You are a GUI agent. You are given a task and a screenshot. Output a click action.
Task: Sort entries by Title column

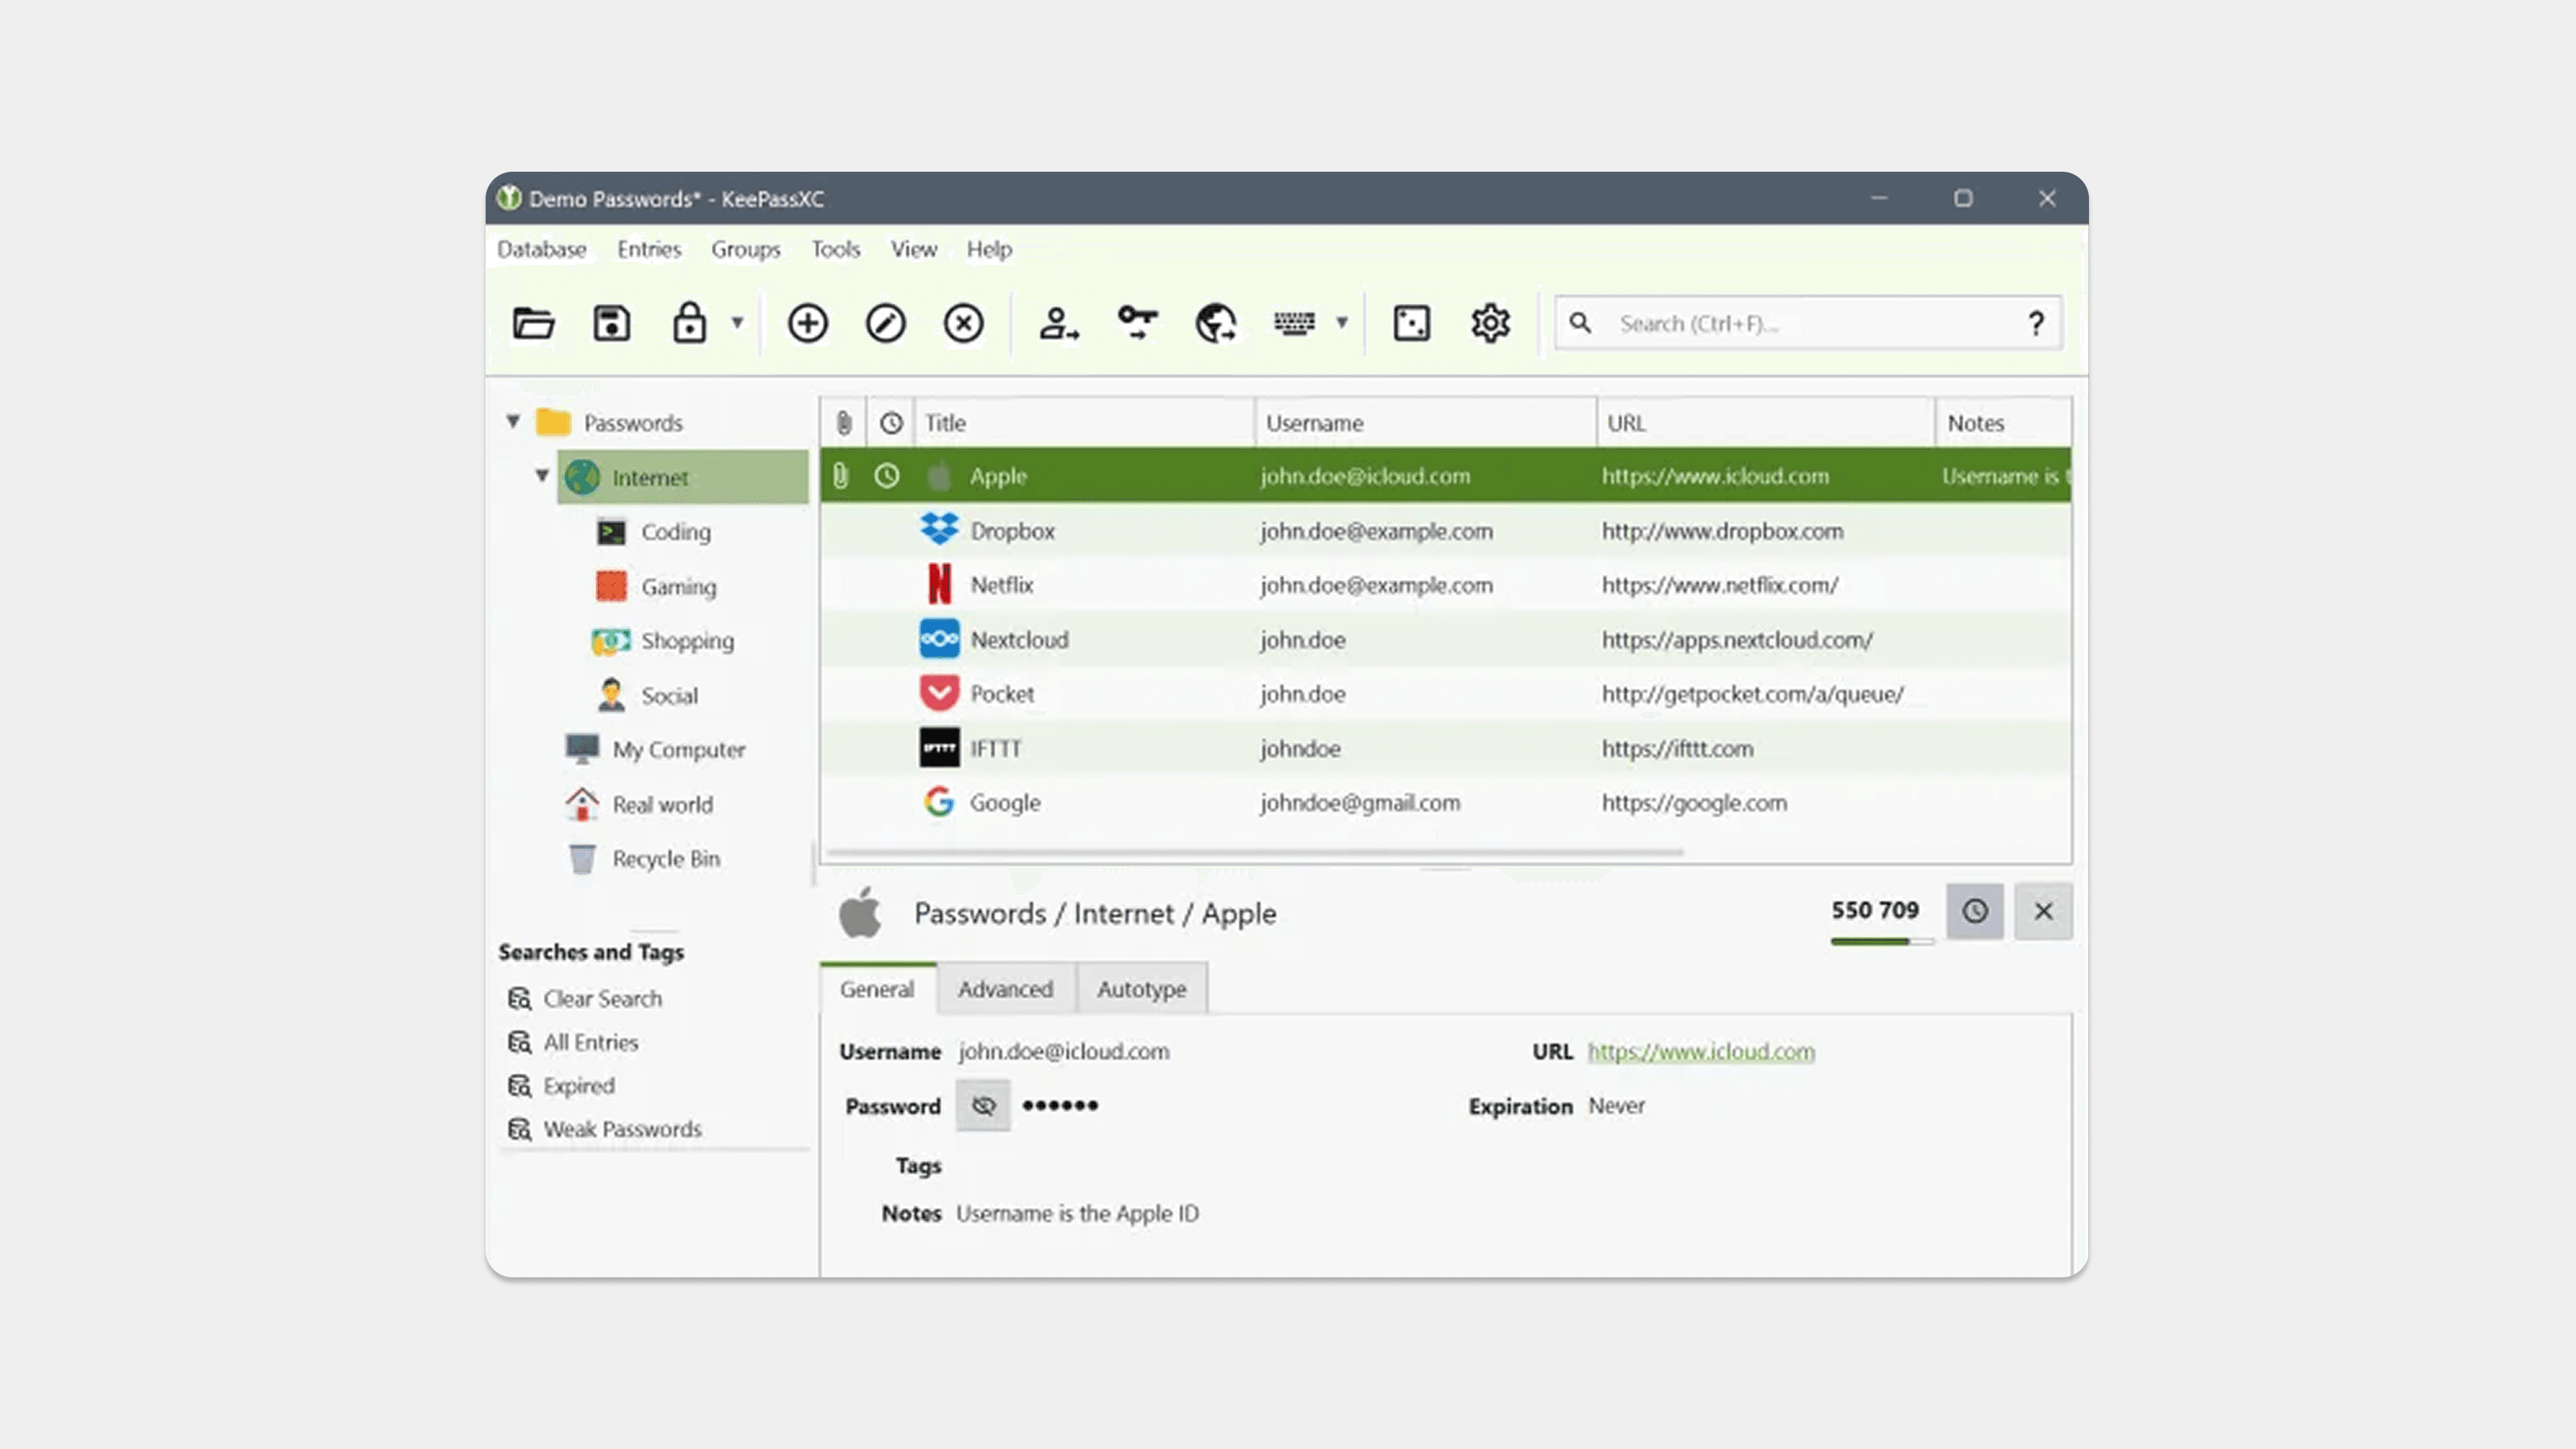pyautogui.click(x=1084, y=423)
